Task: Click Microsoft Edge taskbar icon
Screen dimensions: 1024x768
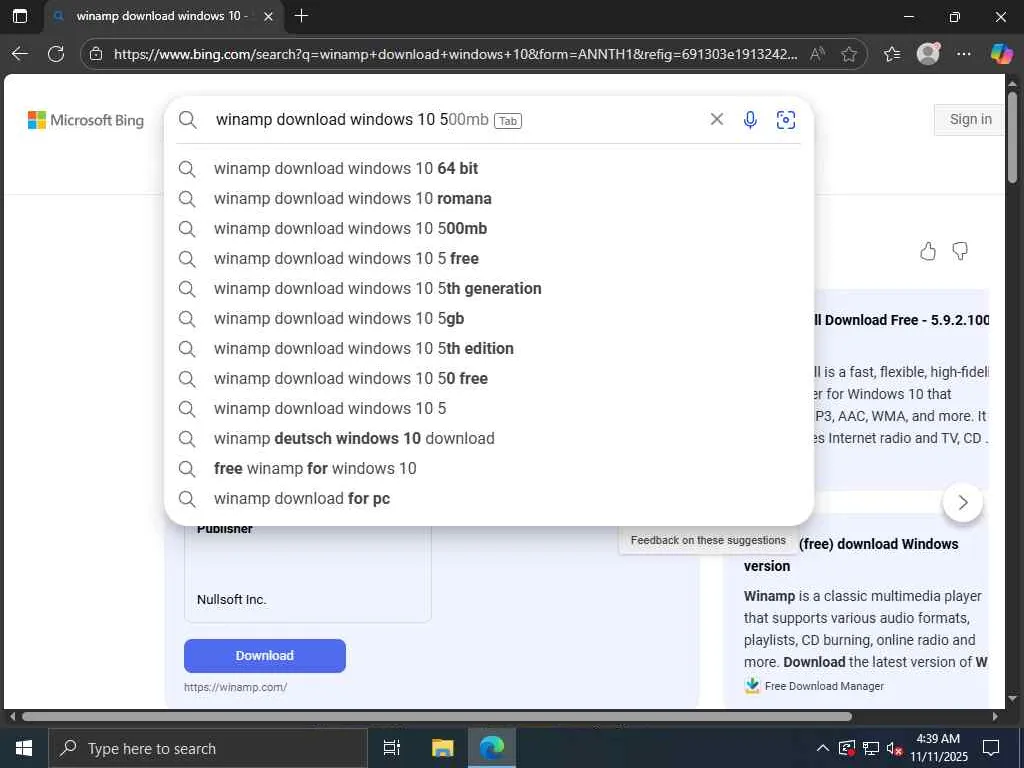Action: (492, 748)
